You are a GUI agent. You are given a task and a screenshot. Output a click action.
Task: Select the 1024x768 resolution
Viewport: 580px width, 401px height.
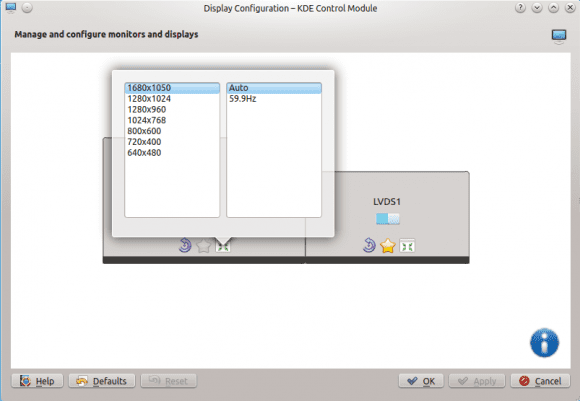click(172, 120)
